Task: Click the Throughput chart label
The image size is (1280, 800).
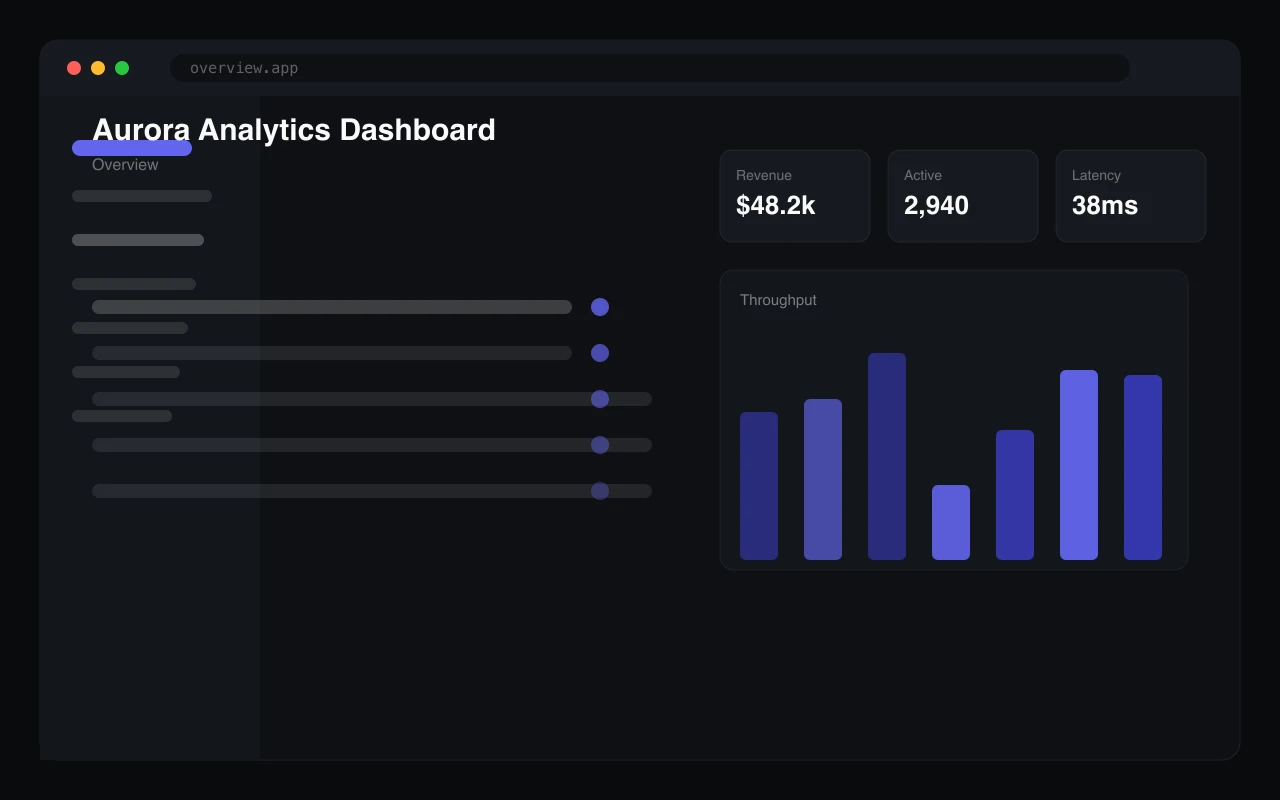Action: click(778, 300)
